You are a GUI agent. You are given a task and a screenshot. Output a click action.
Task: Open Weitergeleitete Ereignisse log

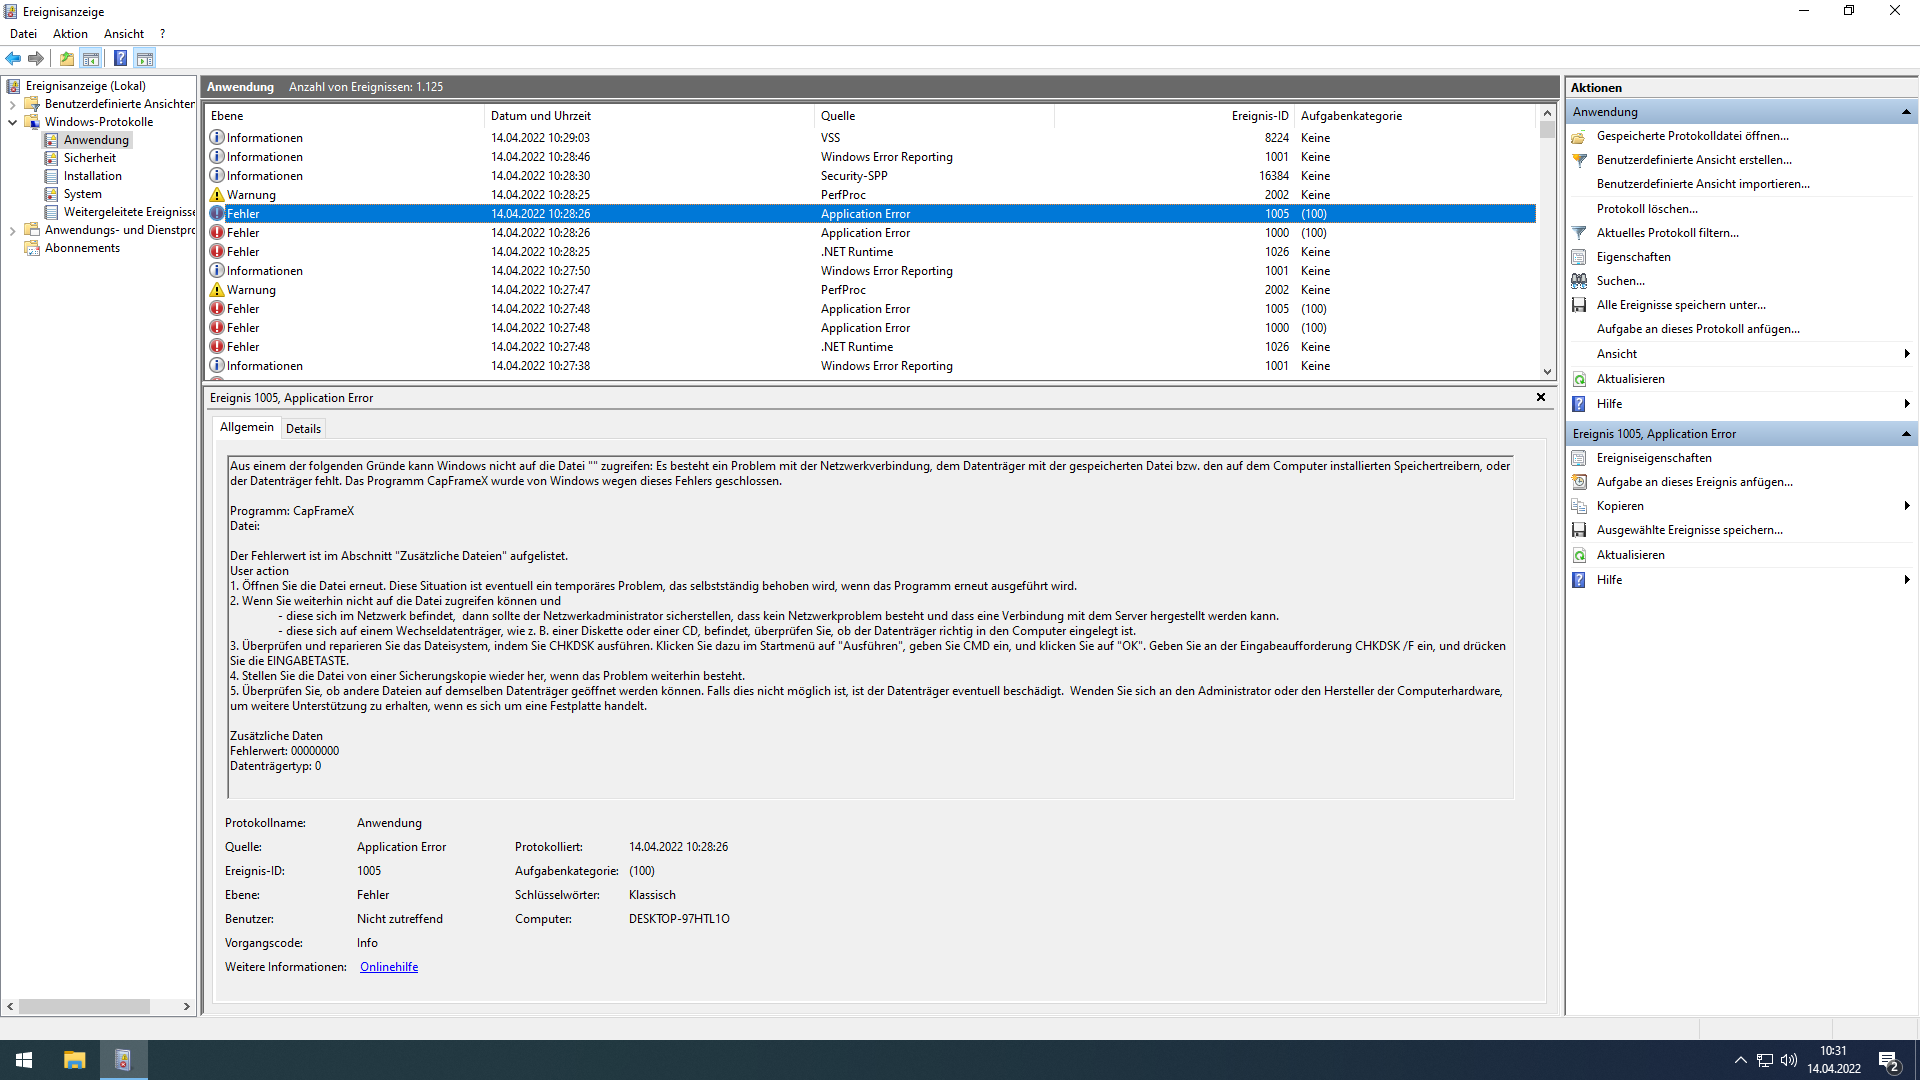pyautogui.click(x=129, y=212)
